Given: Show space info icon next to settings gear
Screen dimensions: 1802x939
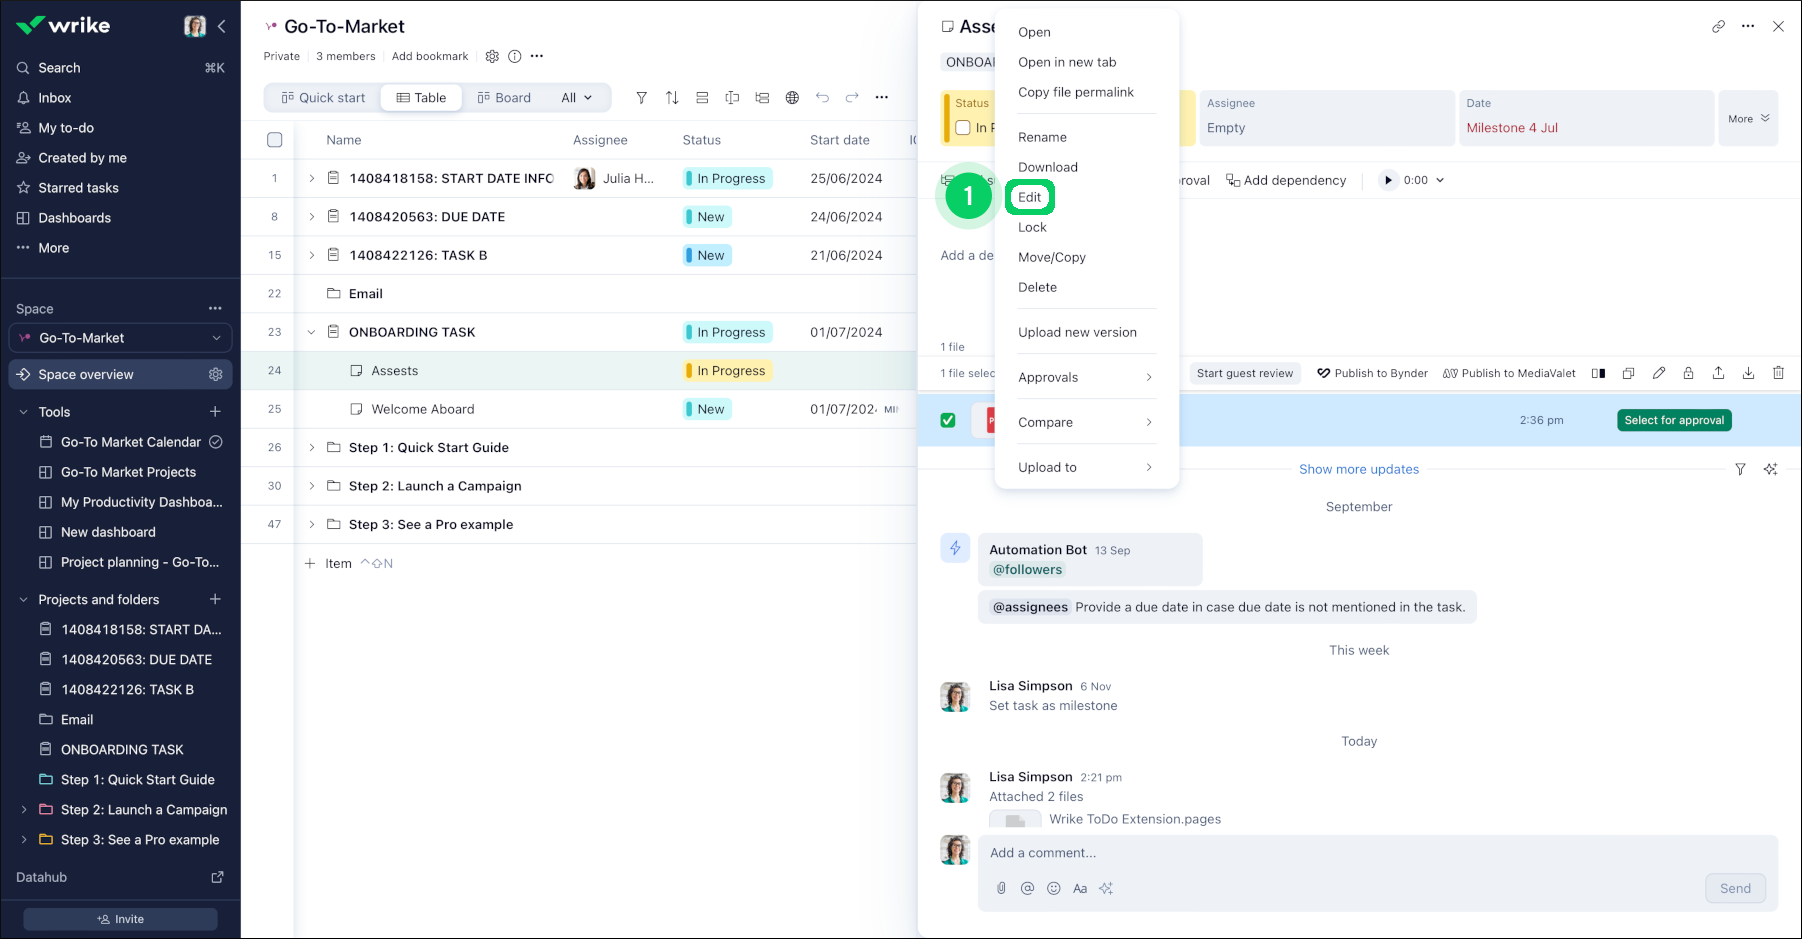Looking at the screenshot, I should pyautogui.click(x=515, y=57).
